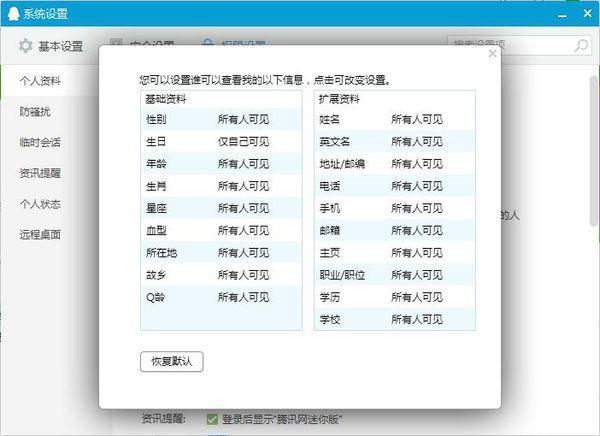Go to 资讯提醒 in the sidebar
The width and height of the screenshot is (600, 436).
(x=40, y=173)
